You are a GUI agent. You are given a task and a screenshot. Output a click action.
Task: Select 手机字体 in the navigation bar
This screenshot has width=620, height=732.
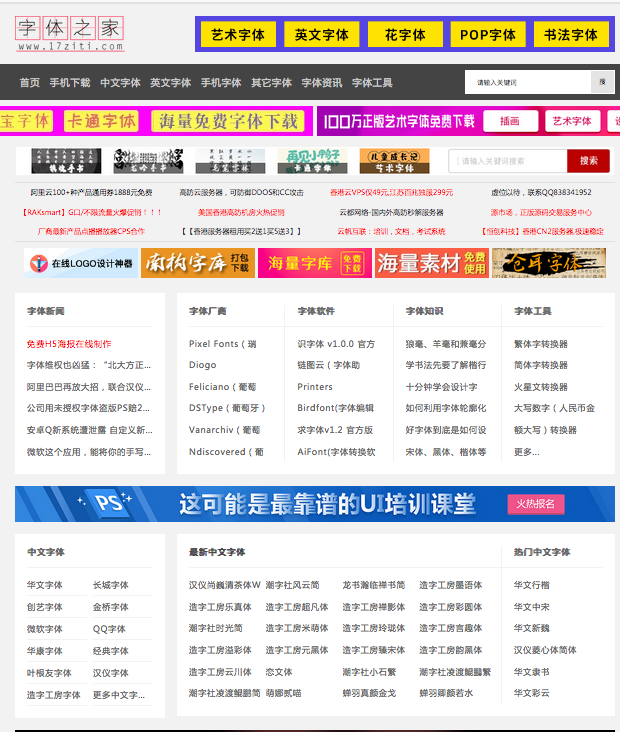click(x=221, y=83)
